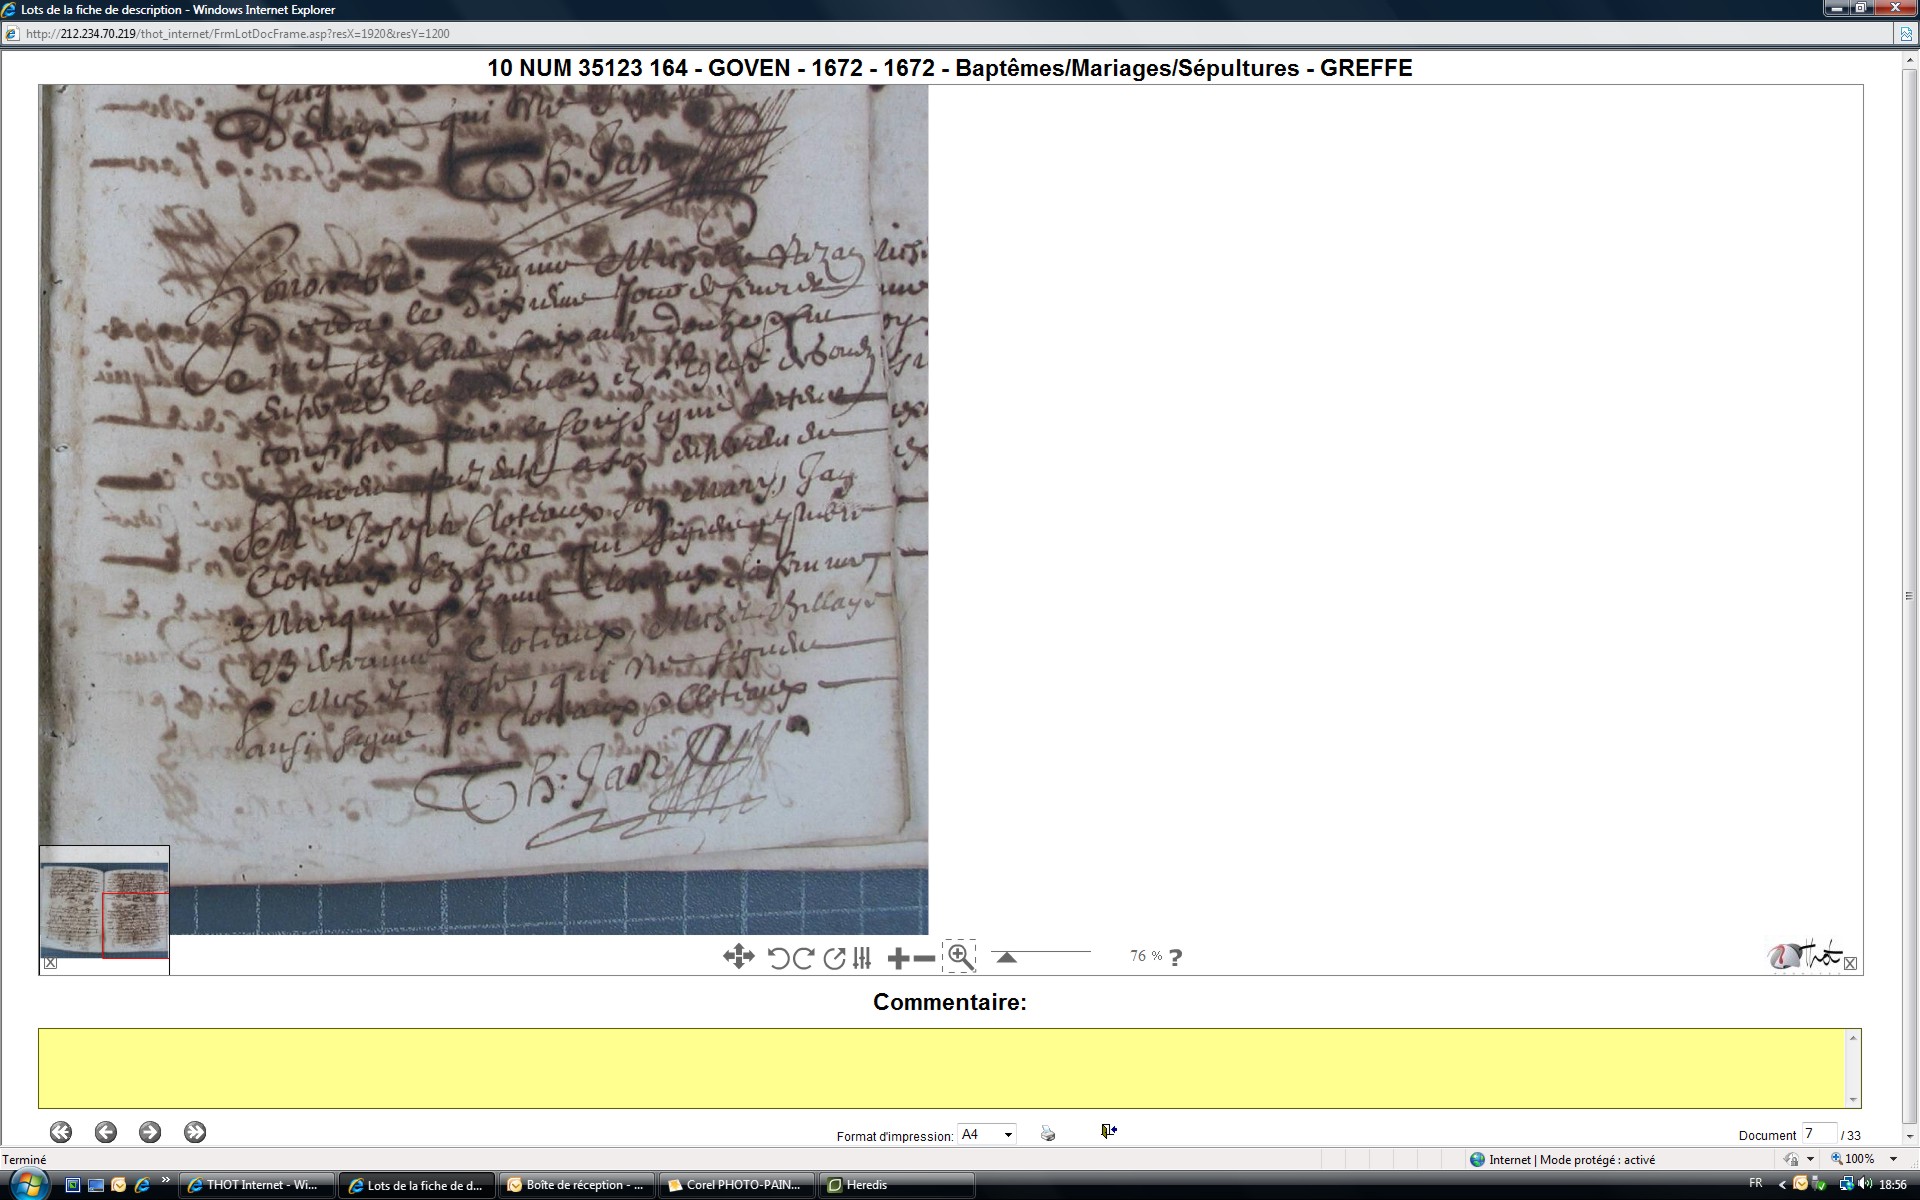Adjust the zoom level slider handle
Viewport: 1920px width, 1200px height.
pyautogui.click(x=1007, y=957)
